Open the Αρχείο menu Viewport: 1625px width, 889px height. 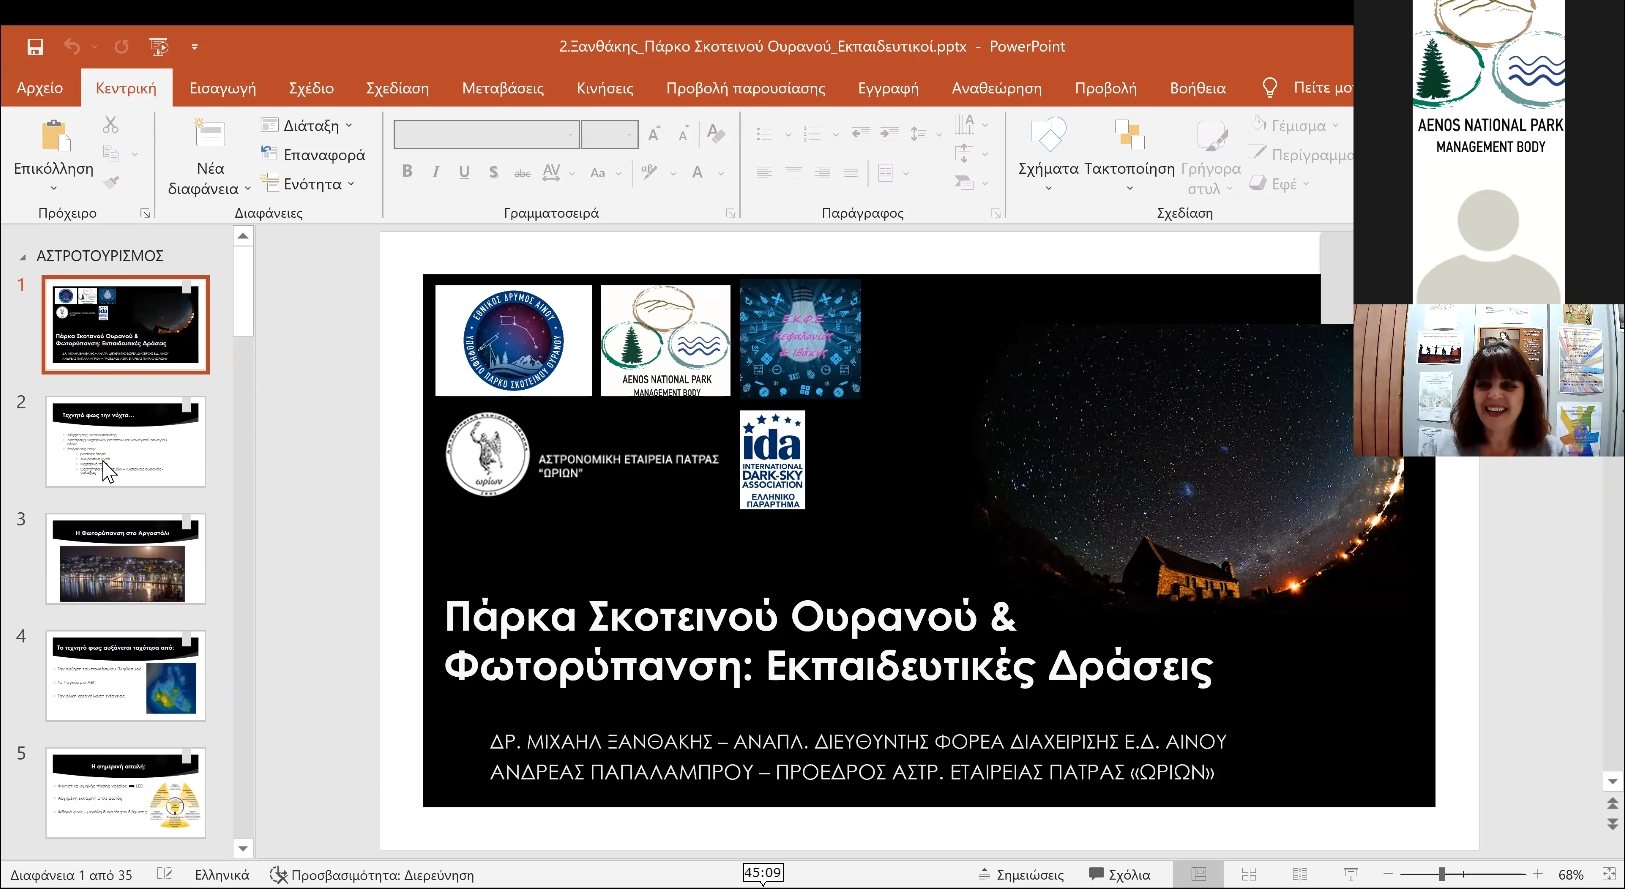pyautogui.click(x=40, y=88)
